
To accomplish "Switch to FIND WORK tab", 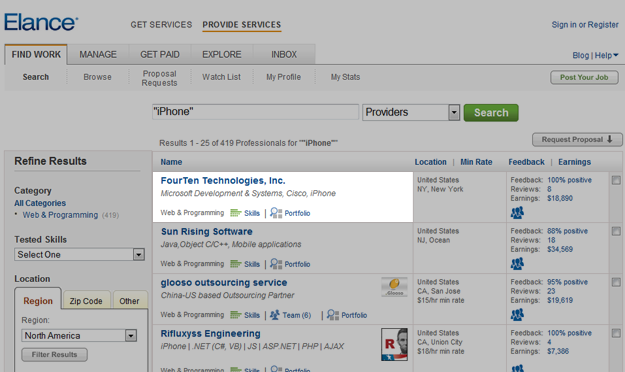I will pos(36,55).
